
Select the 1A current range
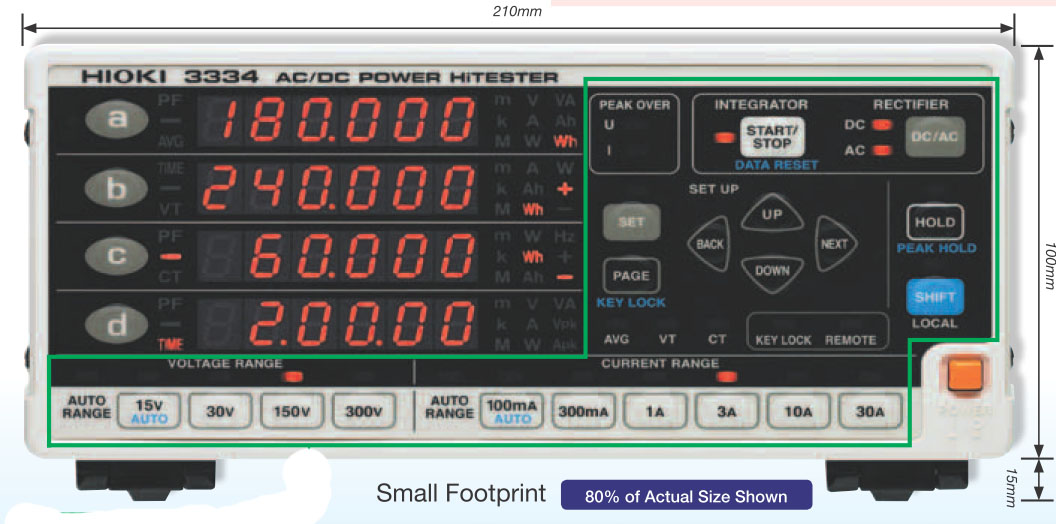655,411
